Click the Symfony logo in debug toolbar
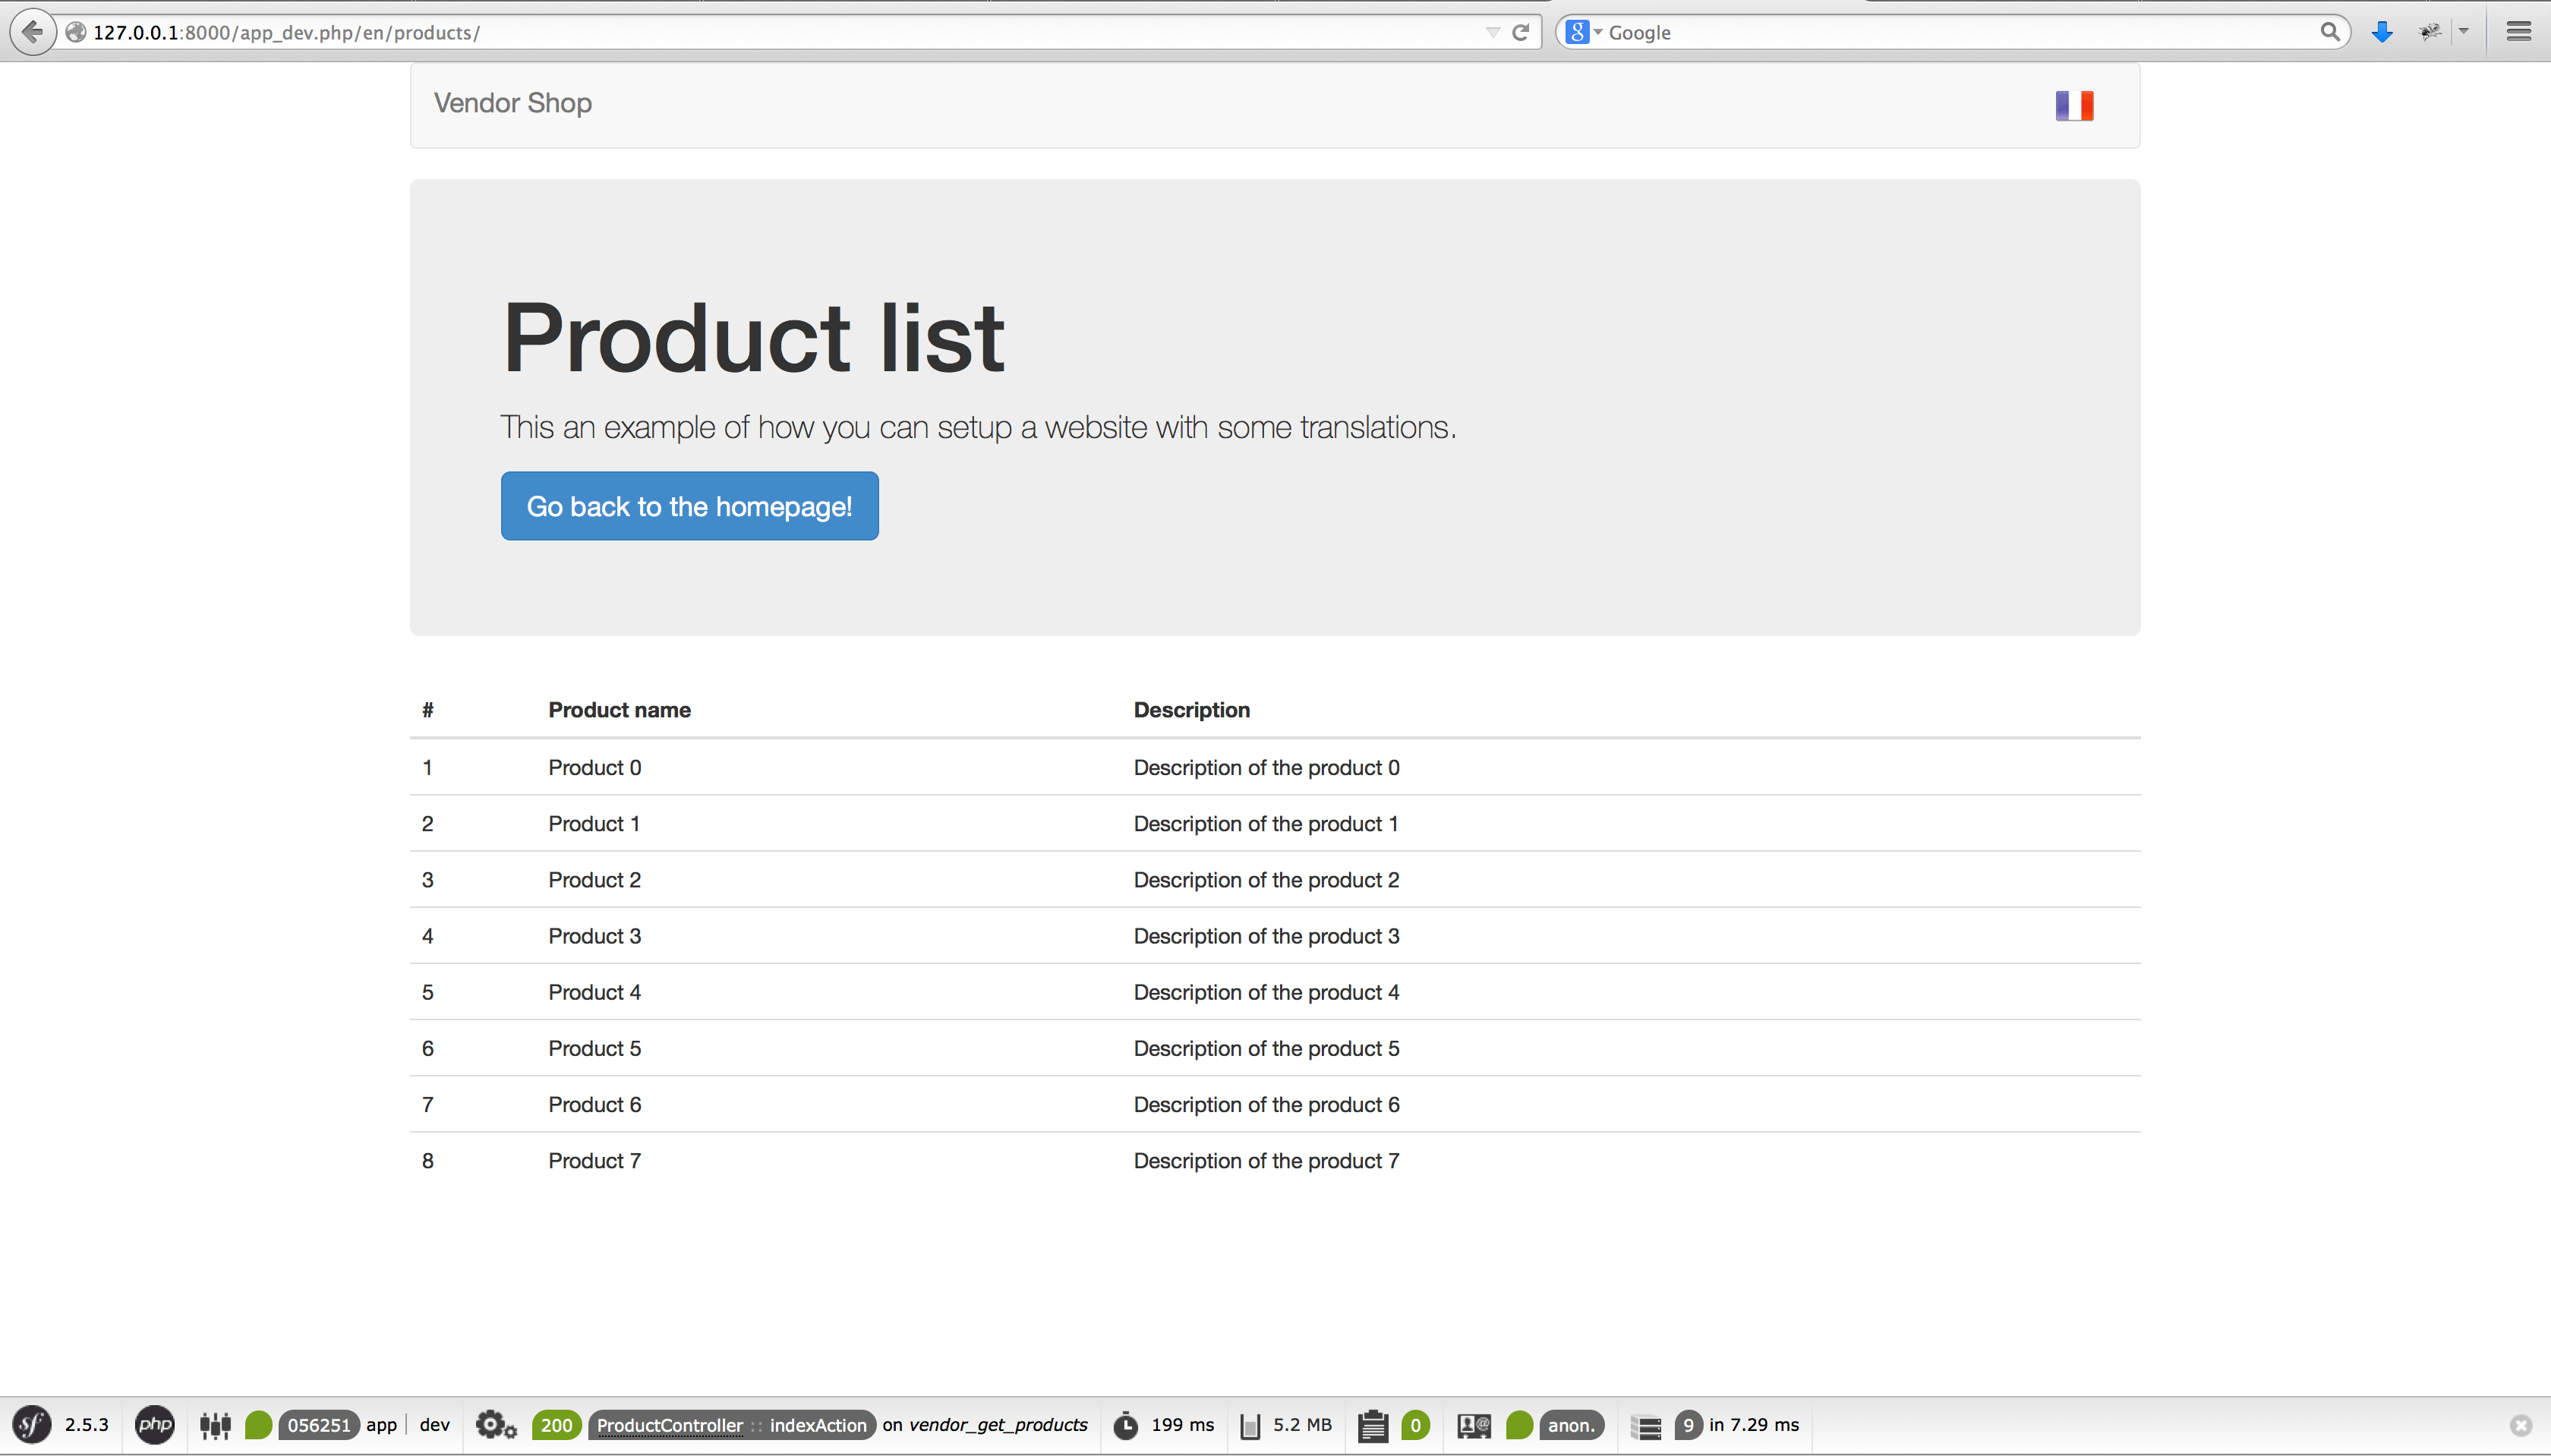Viewport: 2551px width, 1456px height. [x=31, y=1424]
